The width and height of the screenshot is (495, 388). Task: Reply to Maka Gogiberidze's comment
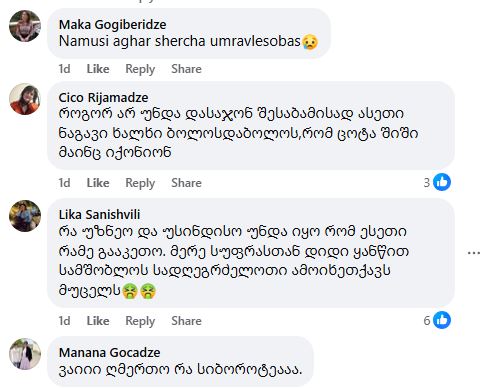point(140,69)
